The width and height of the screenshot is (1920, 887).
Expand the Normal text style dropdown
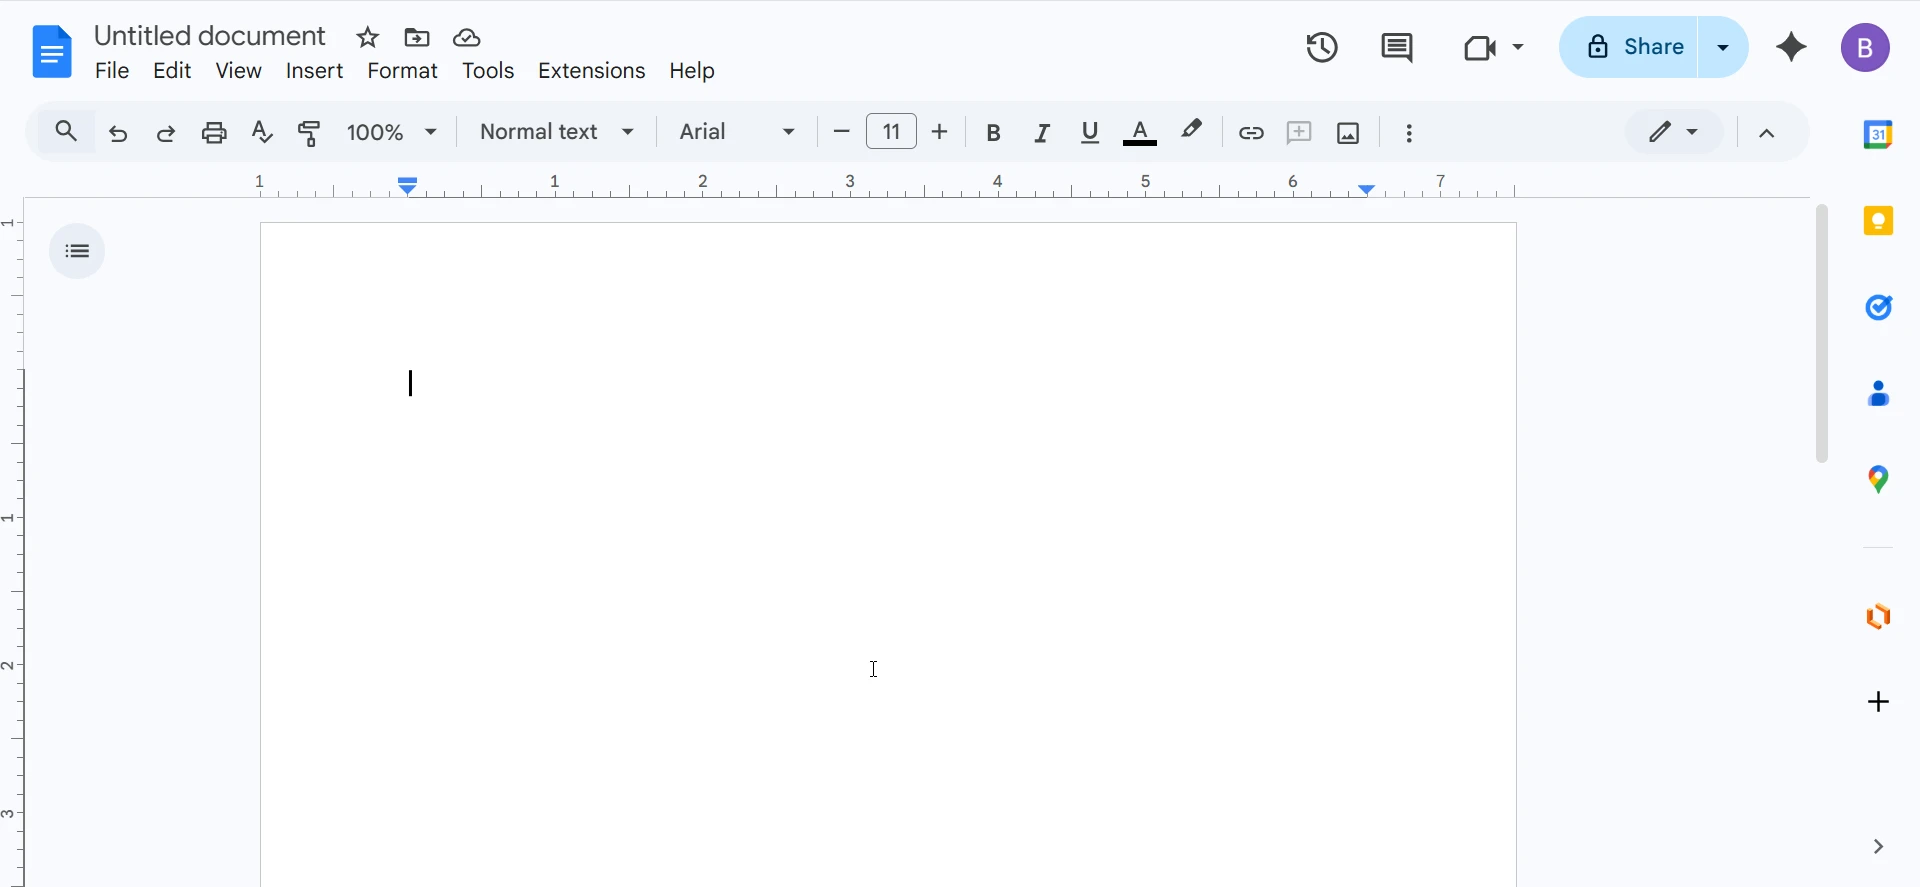pos(557,132)
